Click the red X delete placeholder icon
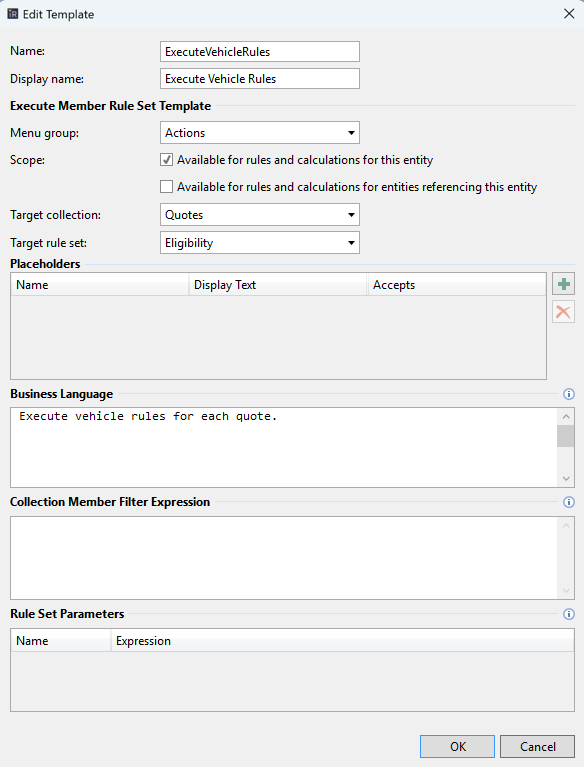 pyautogui.click(x=563, y=312)
